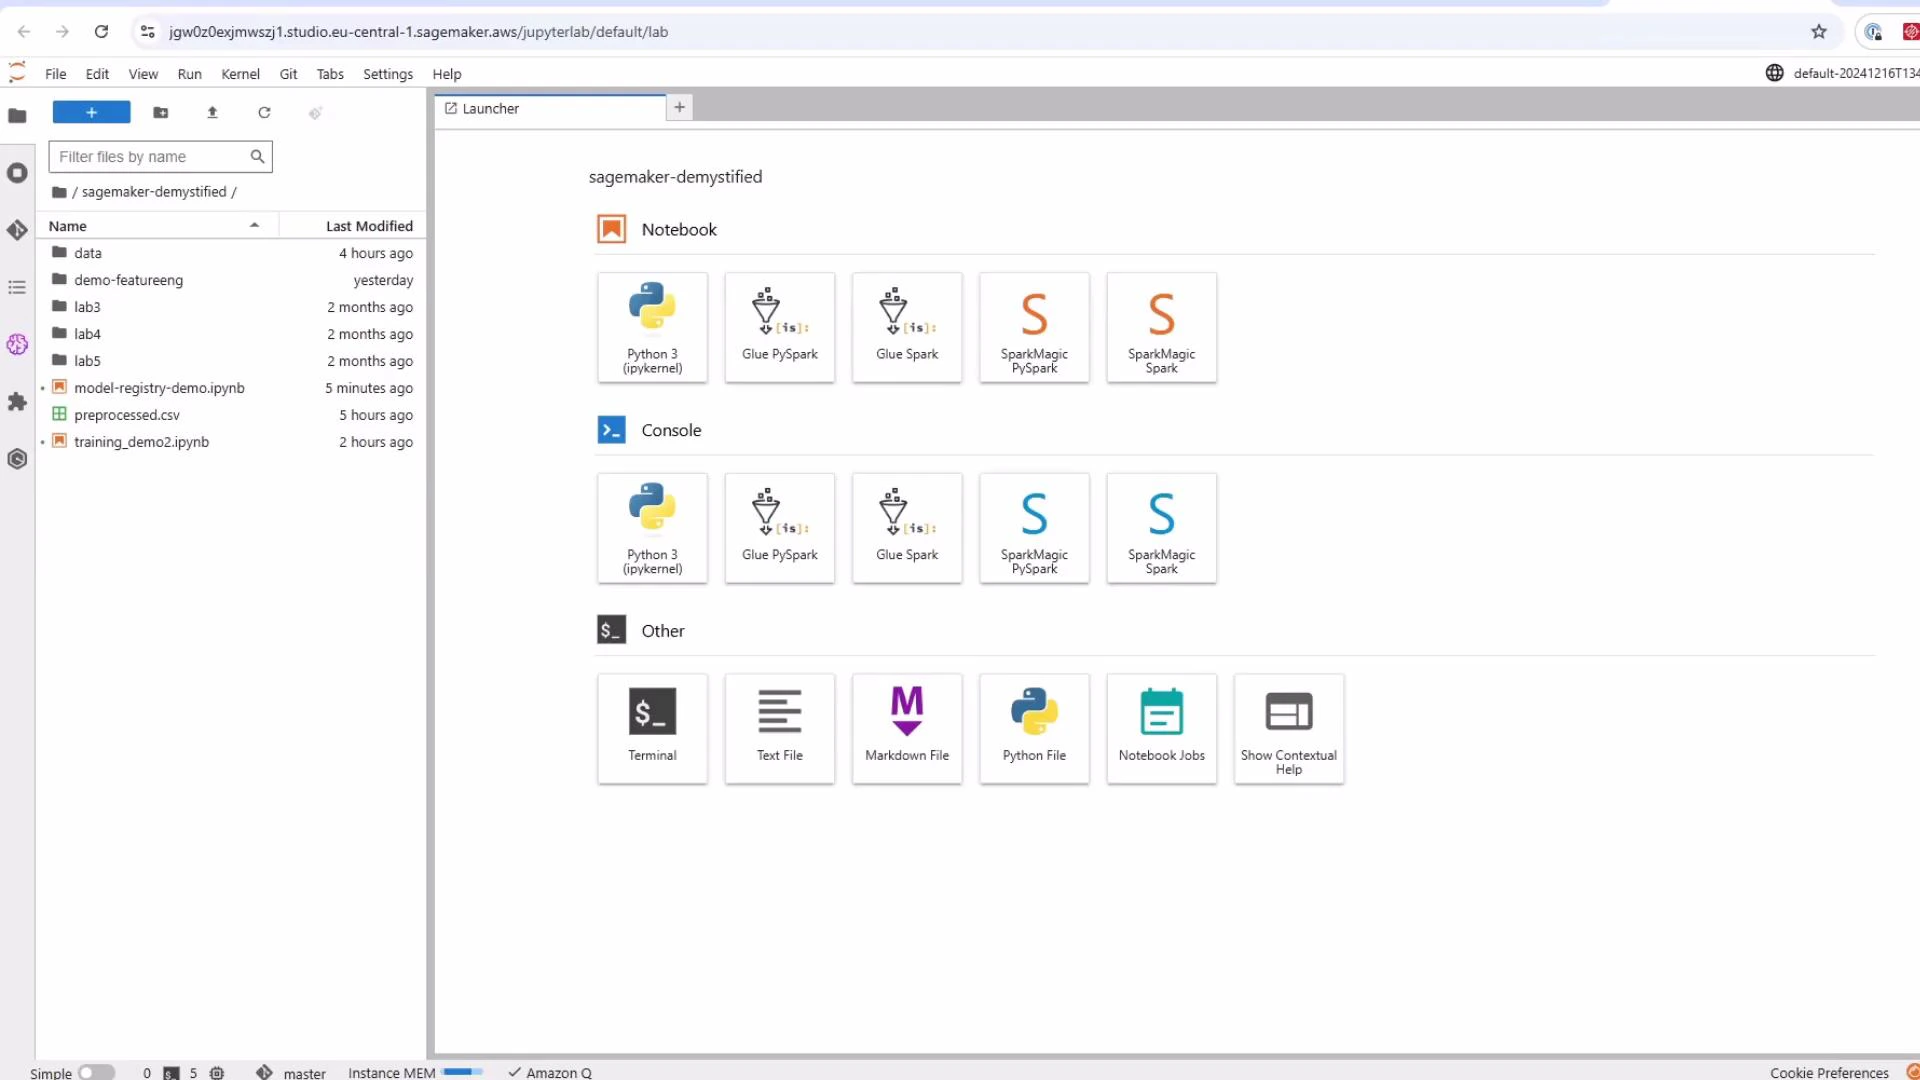
Task: Open a new Terminal
Action: coord(652,728)
